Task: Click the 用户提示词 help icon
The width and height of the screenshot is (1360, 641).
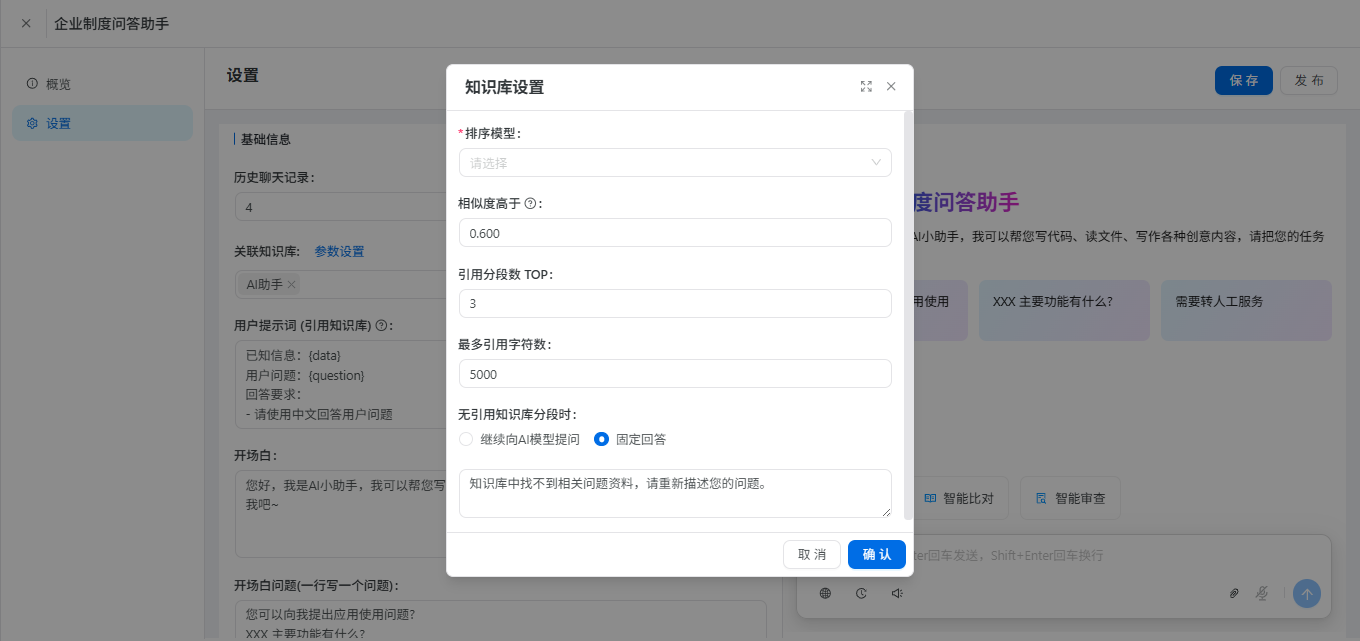Action: [381, 326]
